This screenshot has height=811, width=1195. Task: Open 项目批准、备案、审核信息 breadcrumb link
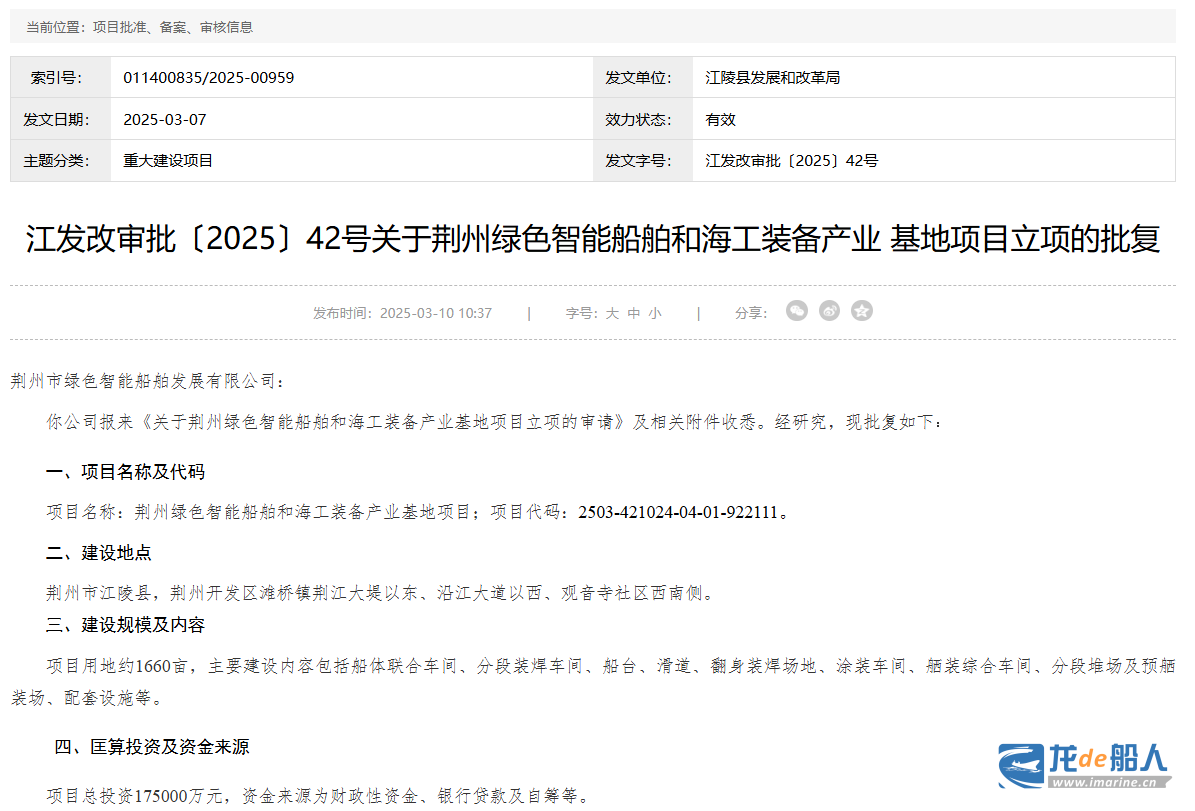point(173,27)
